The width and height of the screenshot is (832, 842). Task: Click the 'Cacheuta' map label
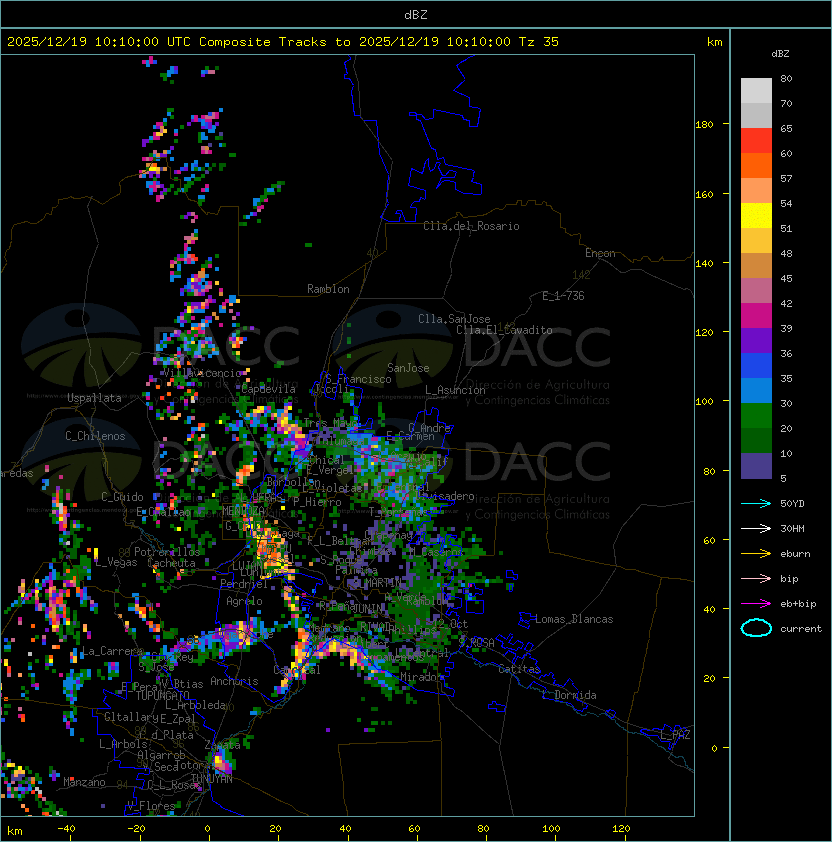point(171,563)
